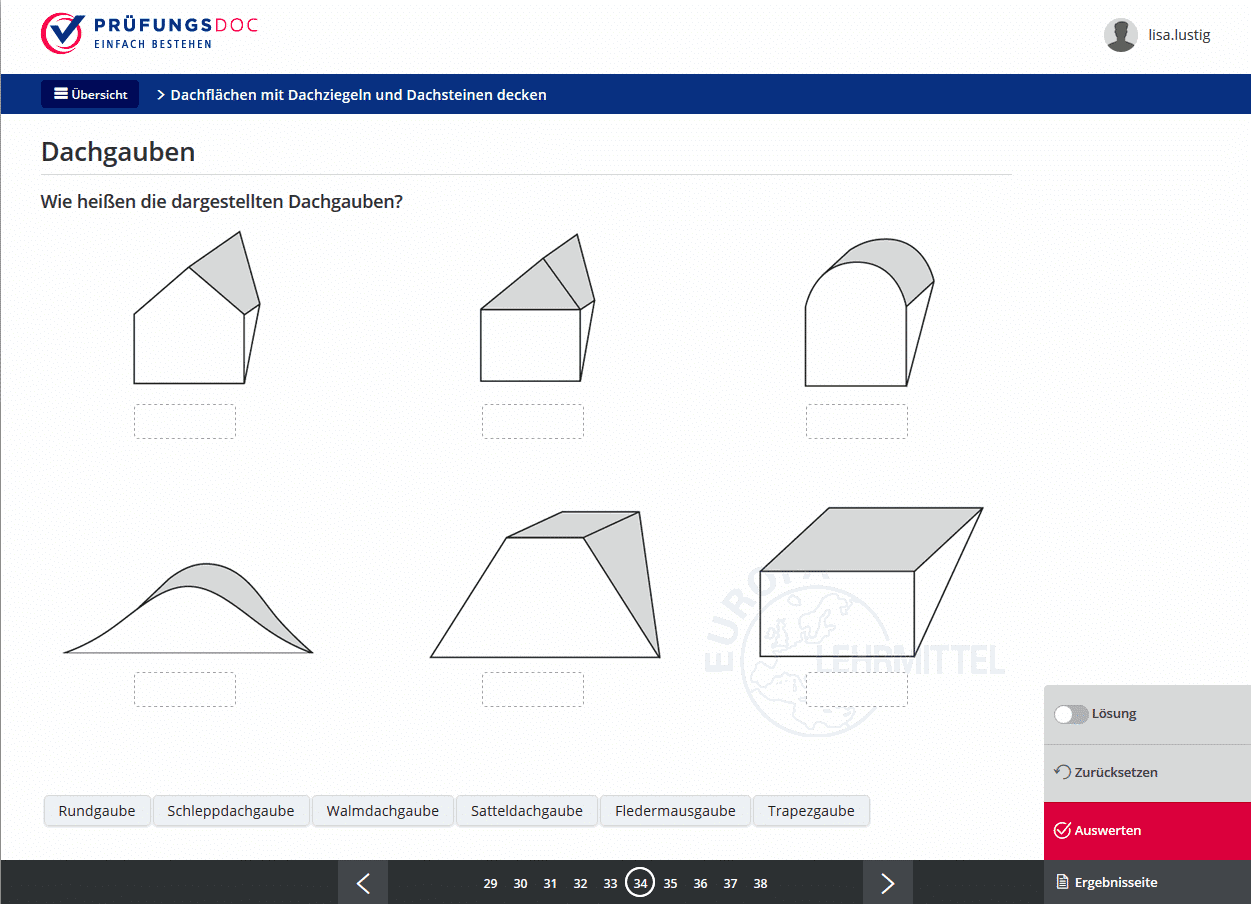The image size is (1251, 904).
Task: Pick the Schleppdachgaube label
Action: [x=231, y=811]
